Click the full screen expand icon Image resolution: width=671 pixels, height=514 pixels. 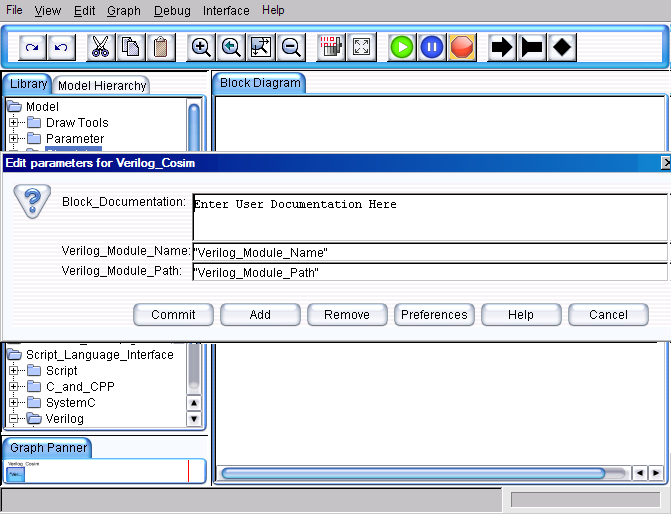coord(361,47)
